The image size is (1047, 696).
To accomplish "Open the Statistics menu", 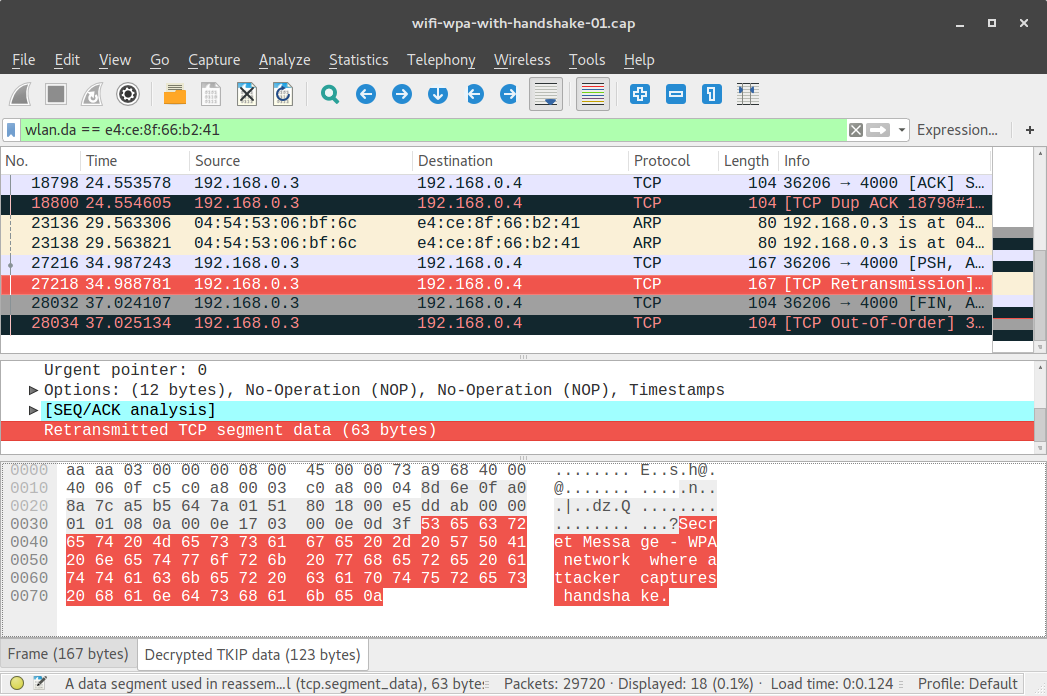I will [x=358, y=60].
